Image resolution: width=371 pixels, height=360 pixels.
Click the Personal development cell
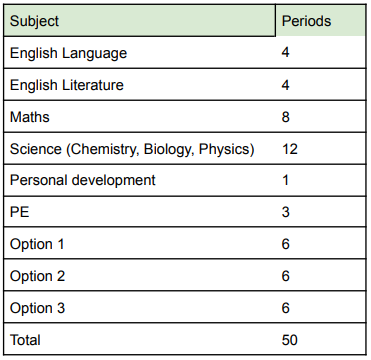click(140, 180)
